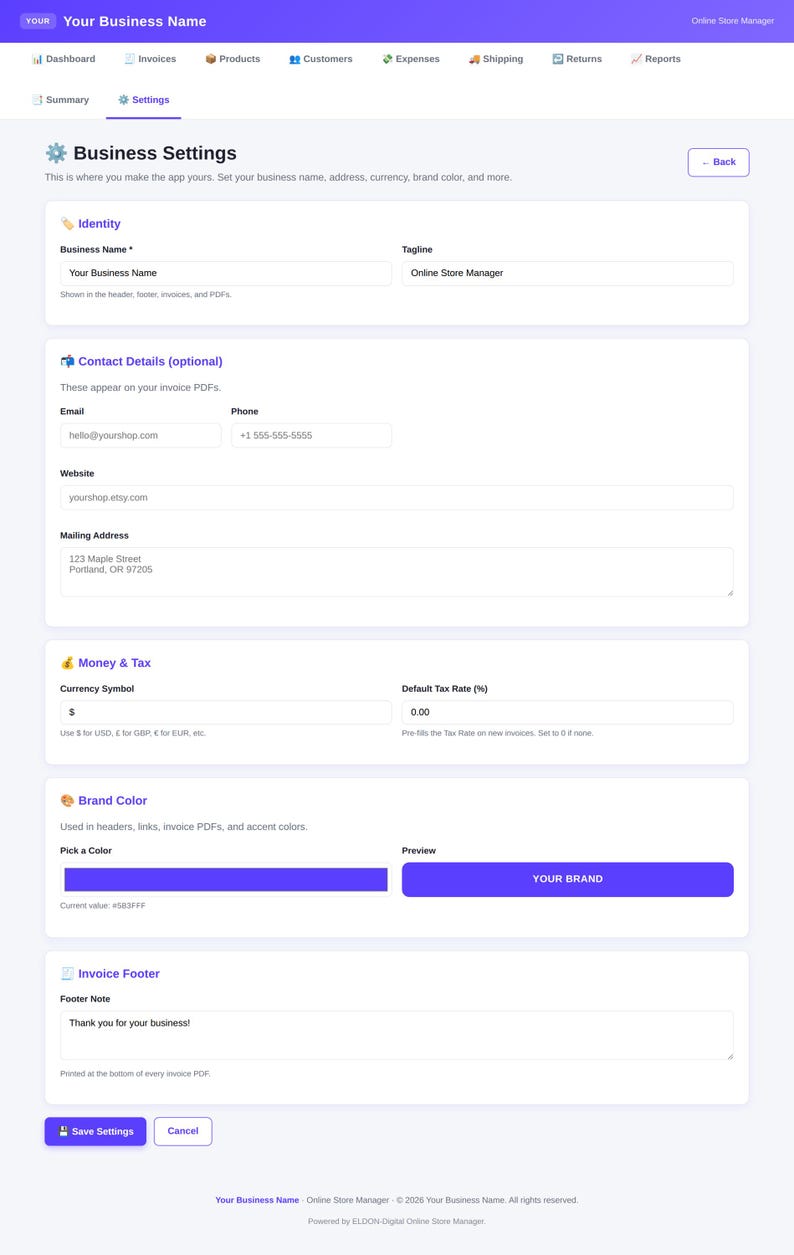This screenshot has height=1255, width=794.
Task: Open the brand color picker swatch
Action: (226, 880)
